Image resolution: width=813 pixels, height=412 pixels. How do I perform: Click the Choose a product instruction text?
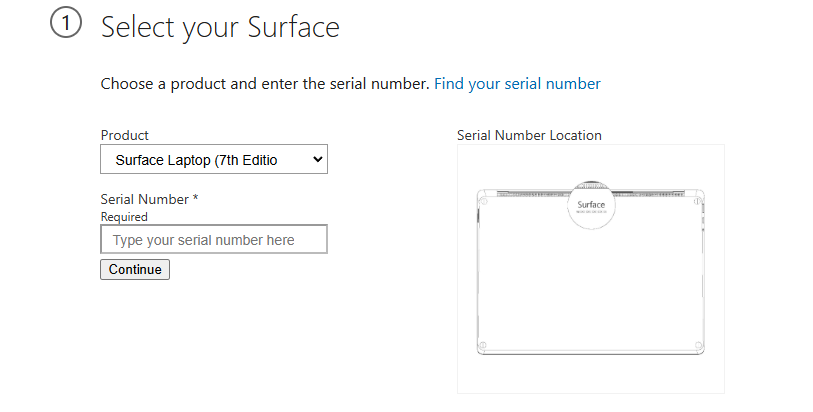point(265,84)
